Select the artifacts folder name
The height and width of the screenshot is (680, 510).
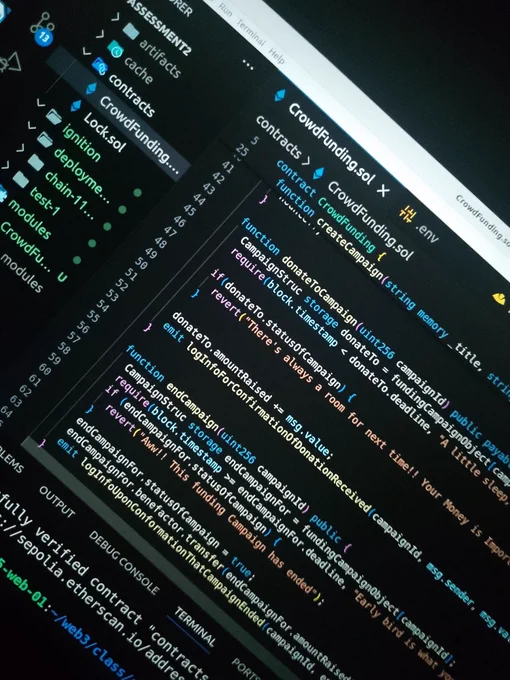(x=160, y=59)
